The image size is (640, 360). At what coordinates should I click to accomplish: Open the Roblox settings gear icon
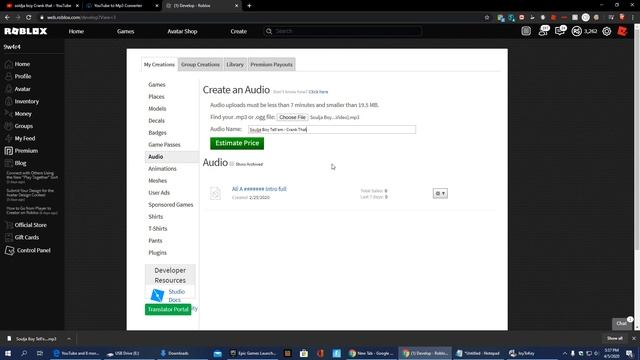pos(607,31)
